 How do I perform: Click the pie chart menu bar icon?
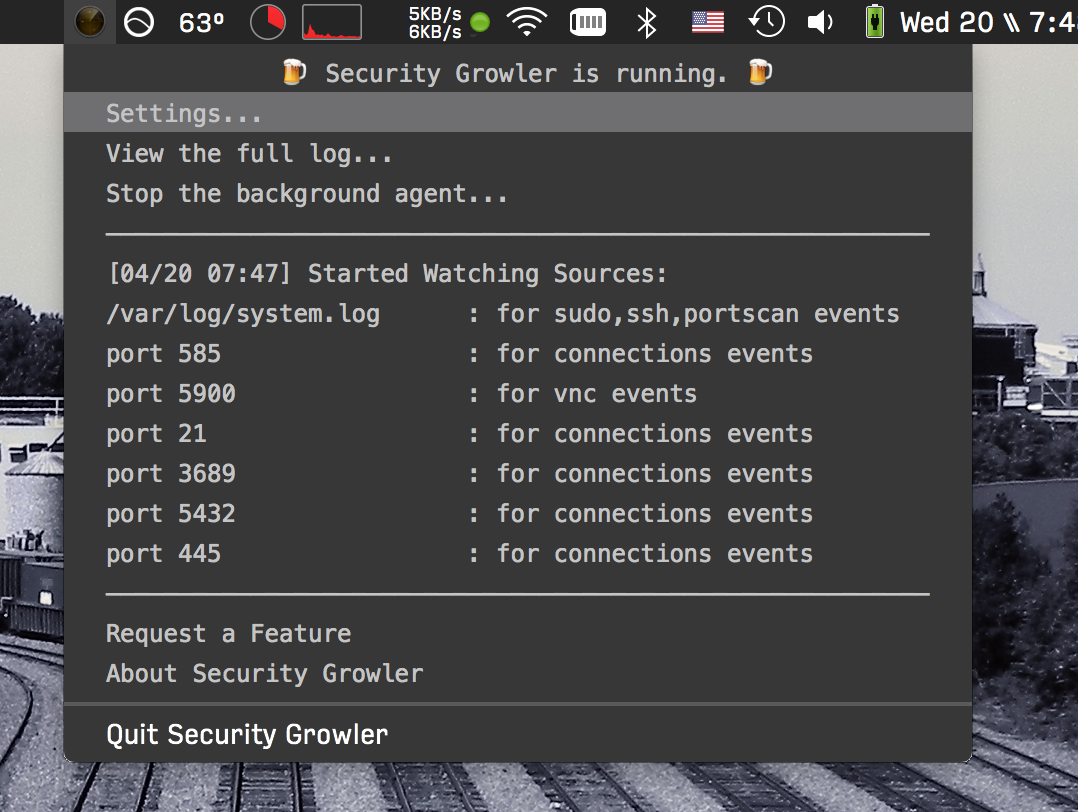pos(267,21)
